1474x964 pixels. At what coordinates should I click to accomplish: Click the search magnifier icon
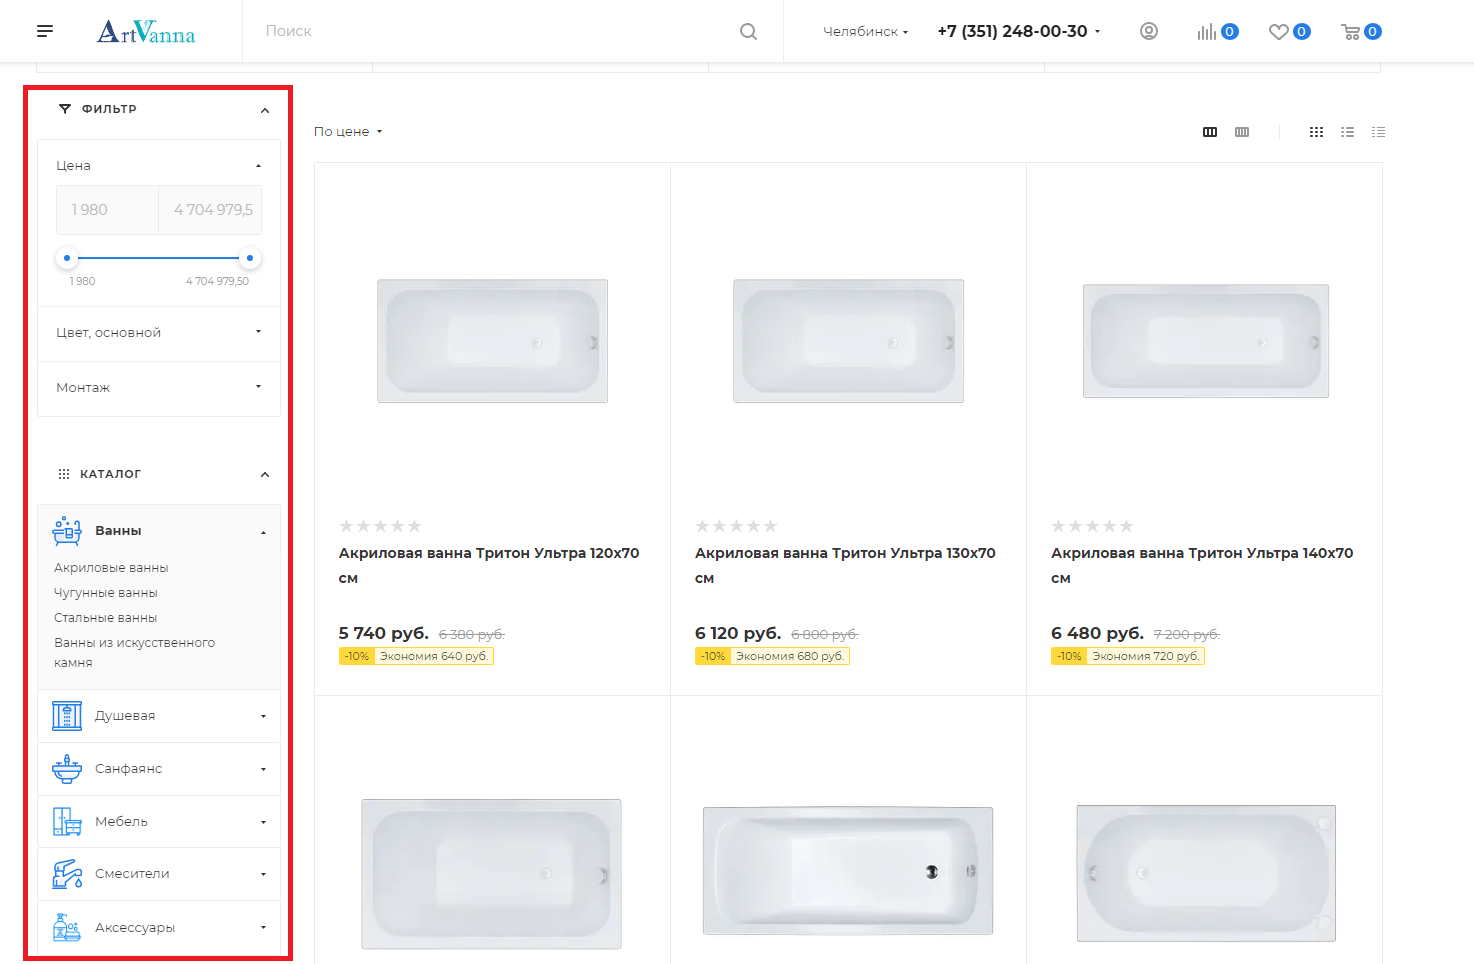point(748,31)
